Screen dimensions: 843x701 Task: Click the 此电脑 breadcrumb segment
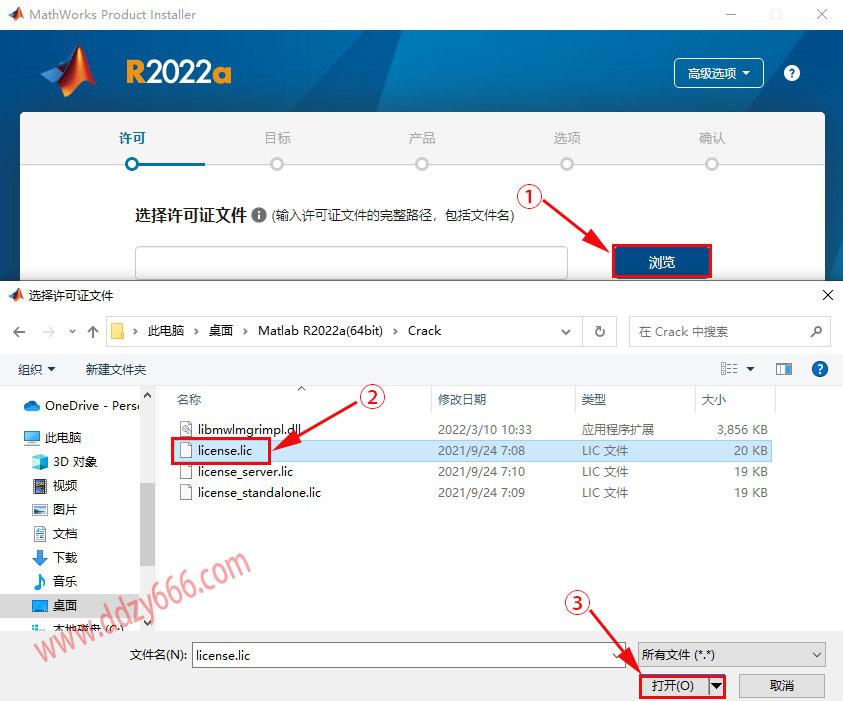pos(166,331)
